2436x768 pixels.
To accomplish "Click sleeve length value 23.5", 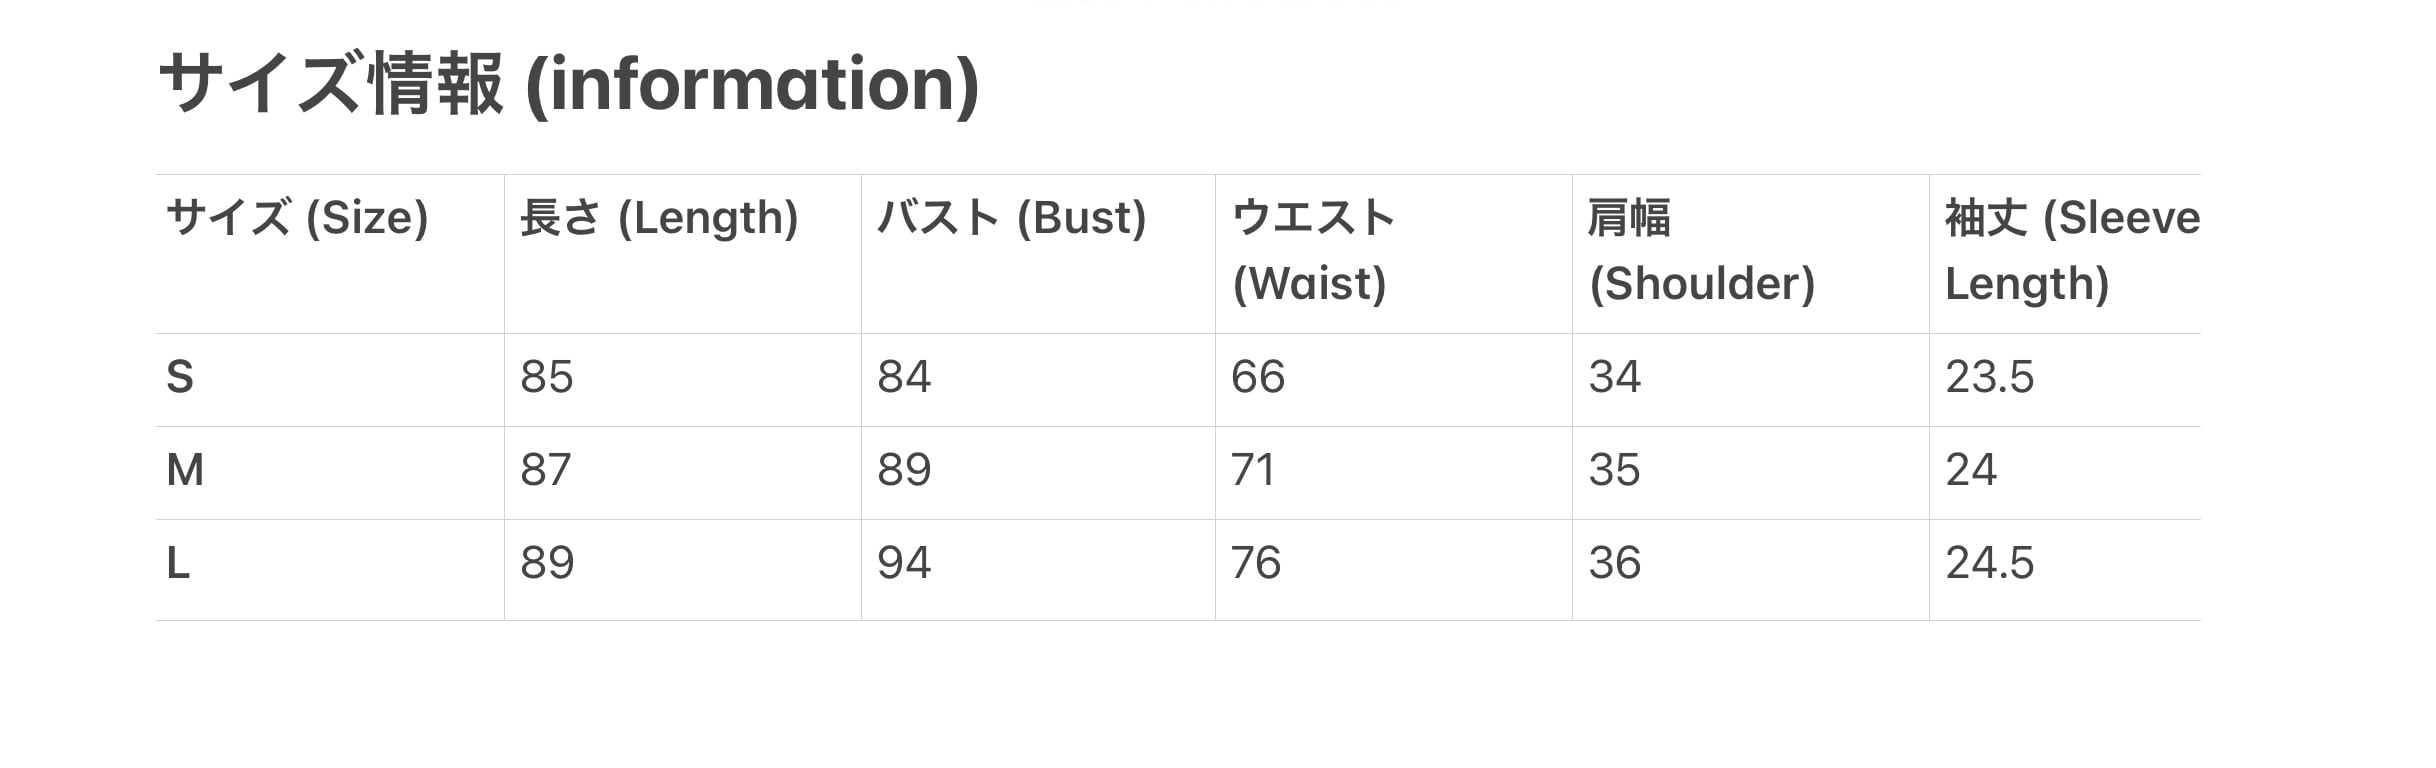I will (1989, 377).
